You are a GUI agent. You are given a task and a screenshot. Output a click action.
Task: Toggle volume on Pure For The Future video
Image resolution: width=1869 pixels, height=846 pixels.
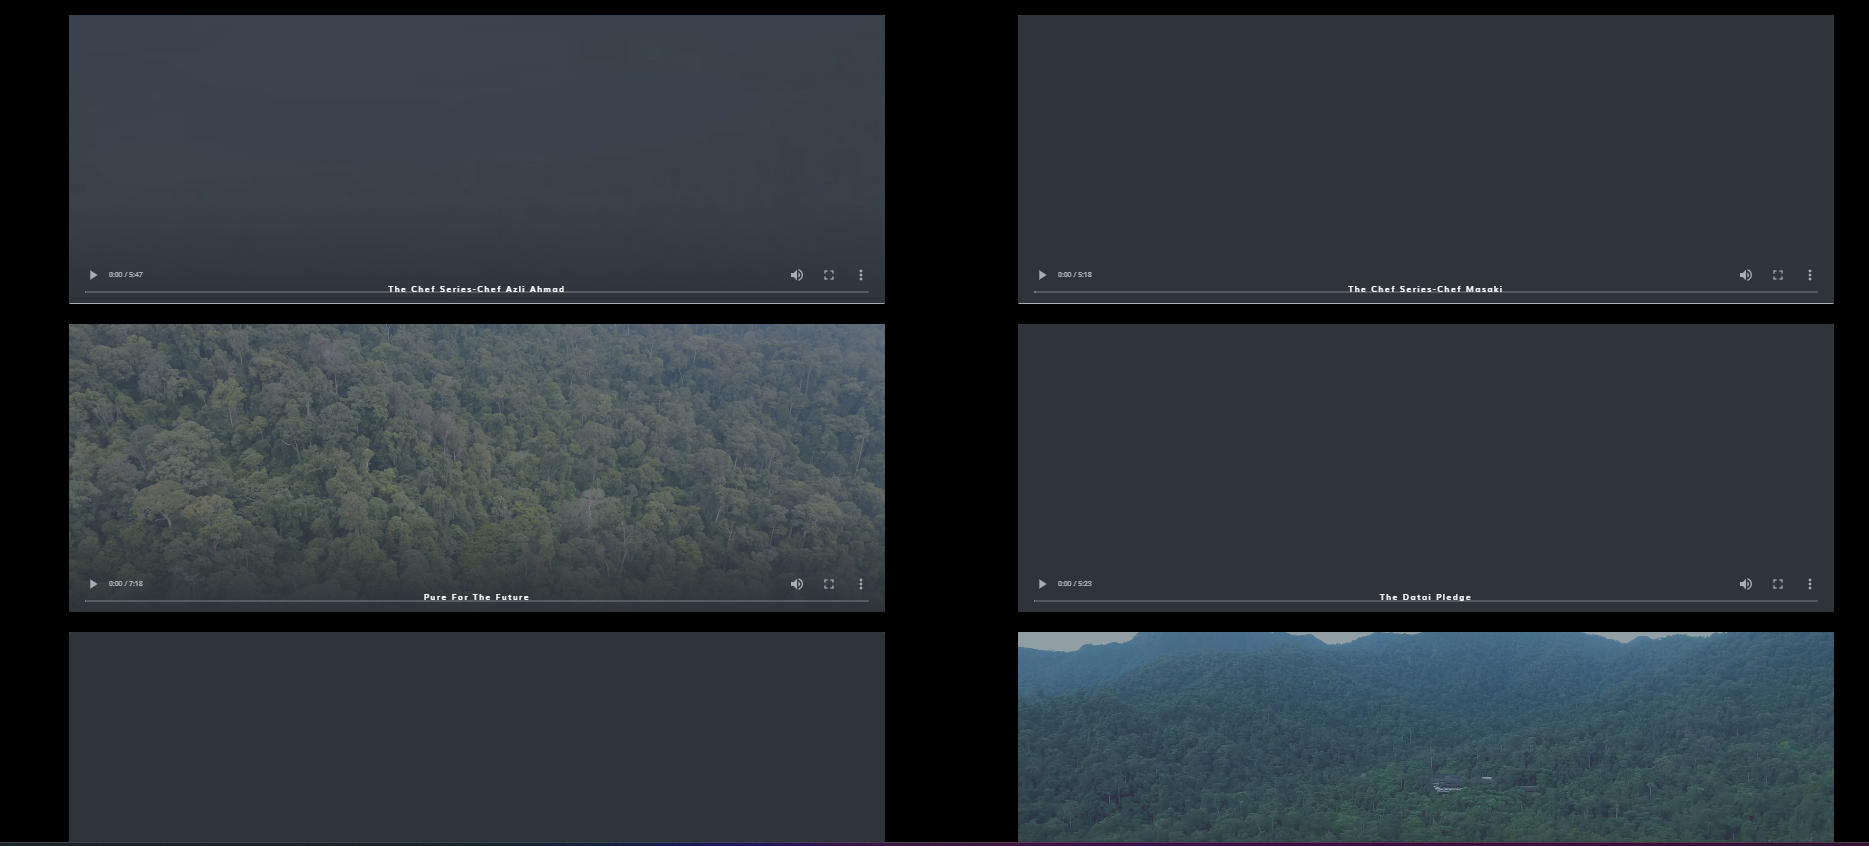(797, 584)
